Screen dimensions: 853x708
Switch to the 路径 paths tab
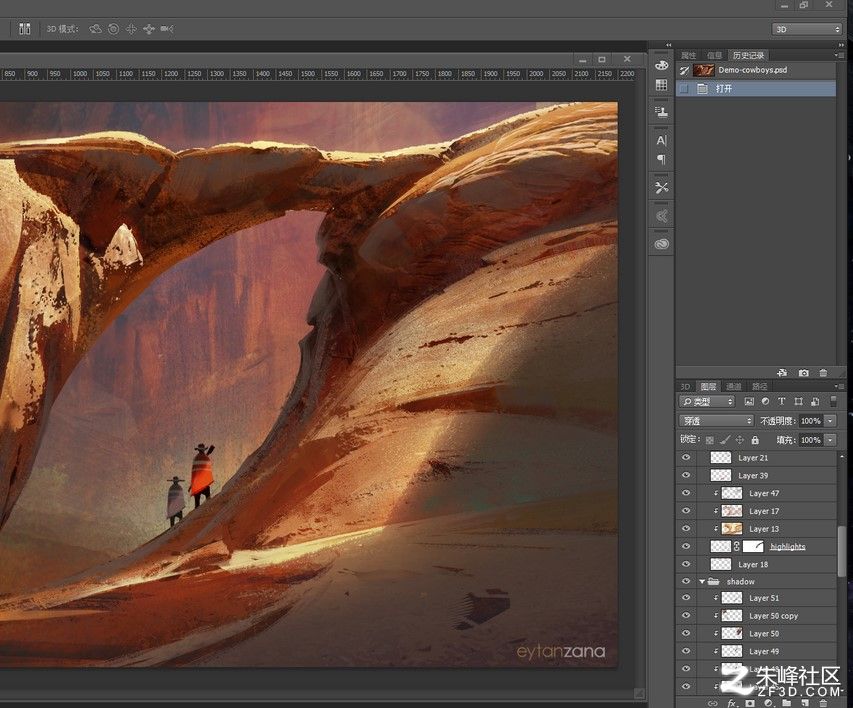(x=759, y=386)
